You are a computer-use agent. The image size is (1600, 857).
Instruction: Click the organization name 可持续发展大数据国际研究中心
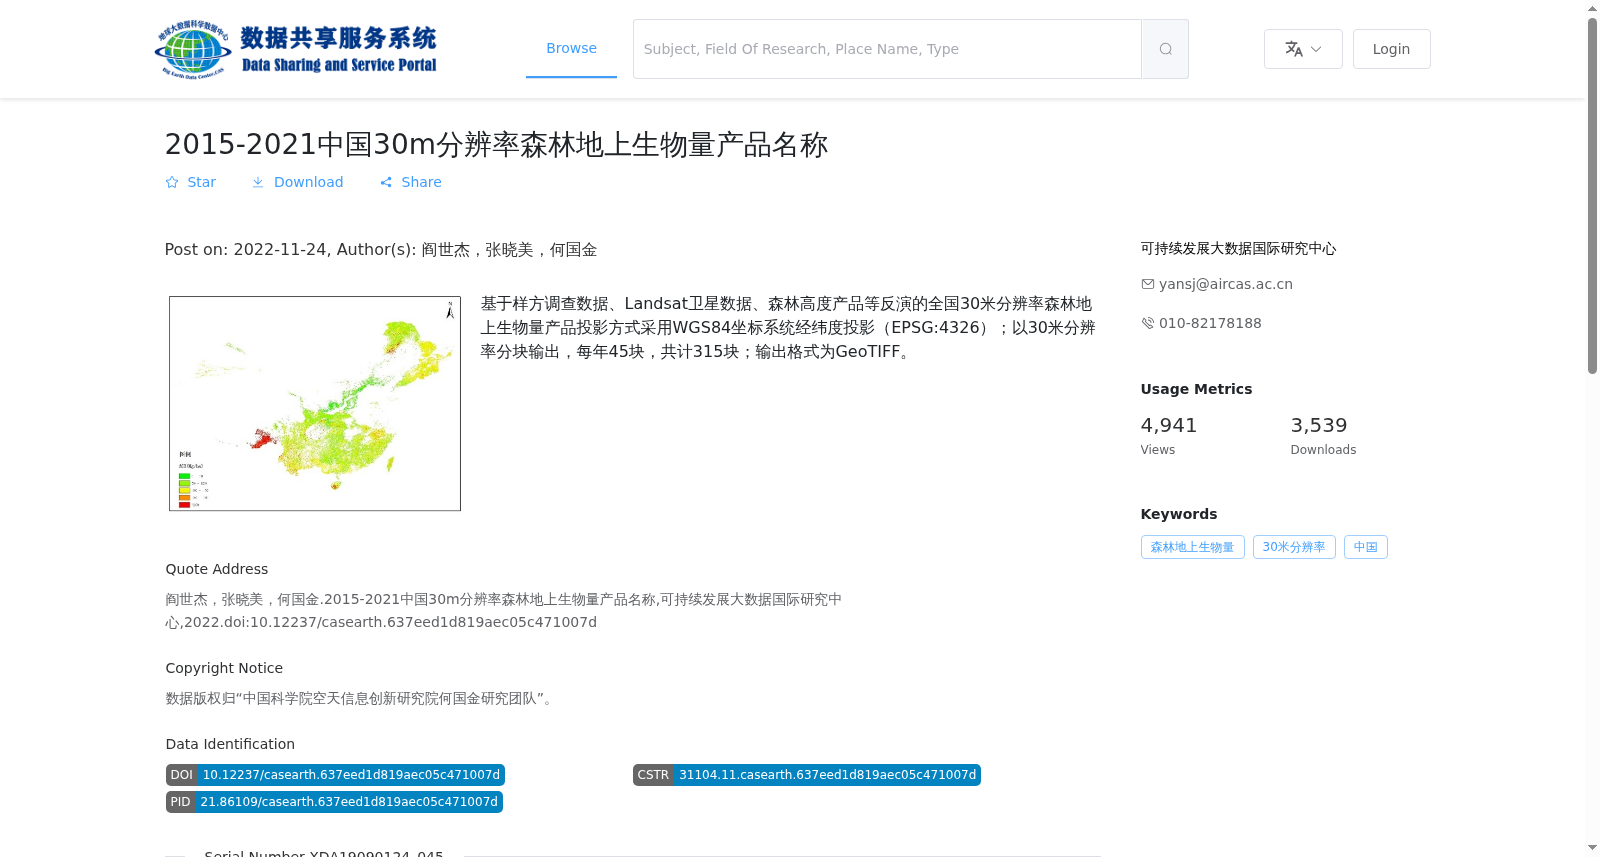(x=1238, y=248)
